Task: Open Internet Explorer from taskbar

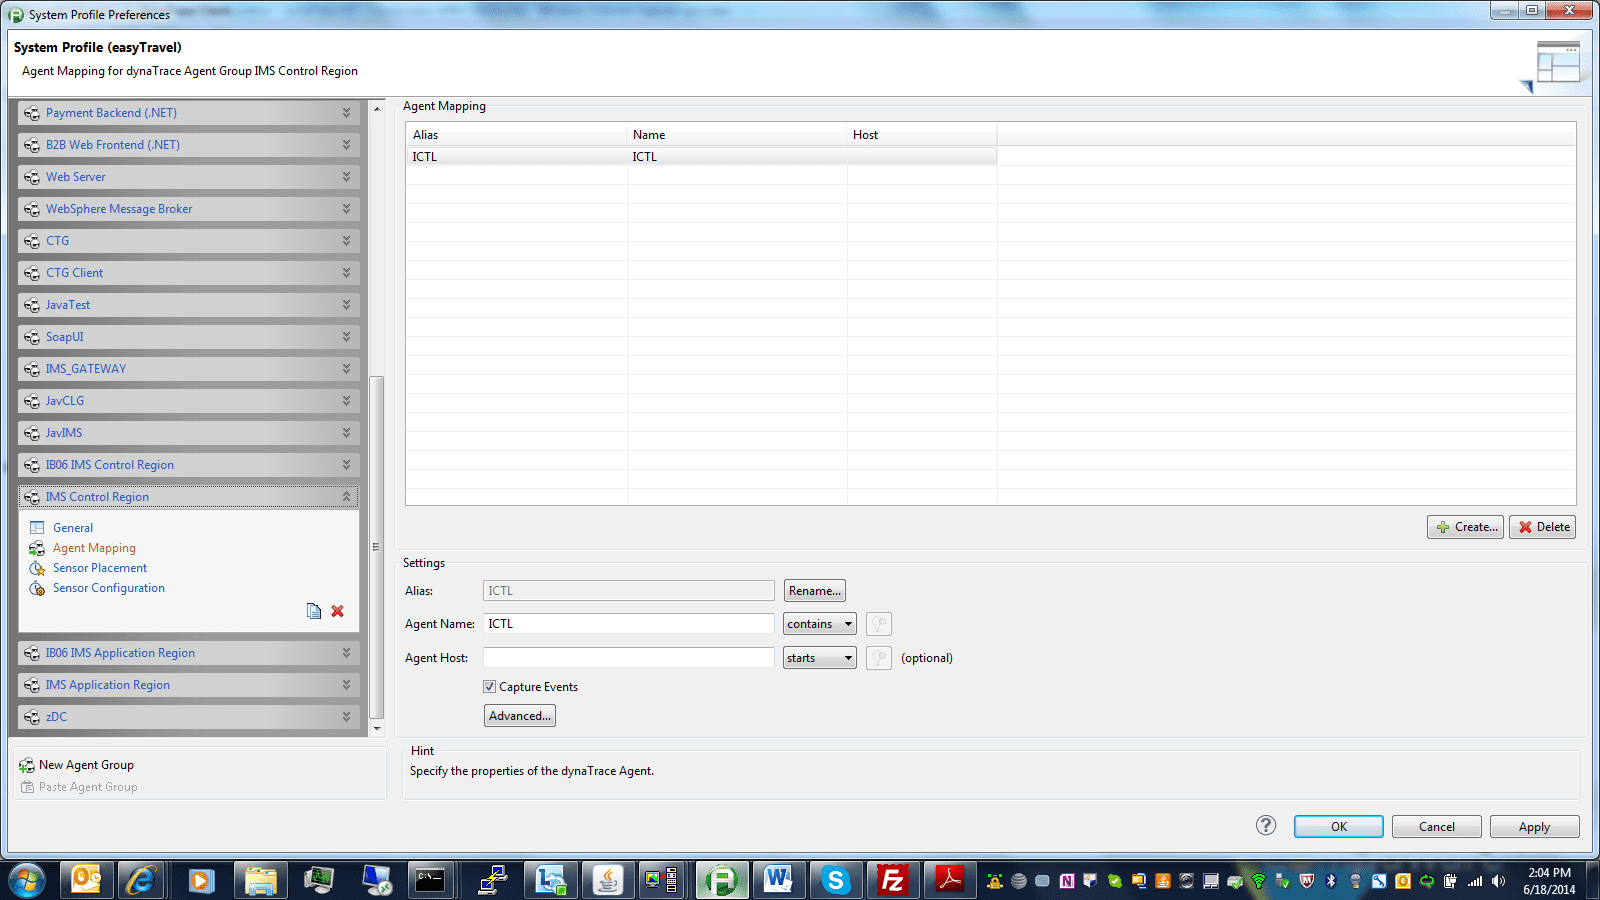Action: coord(141,880)
